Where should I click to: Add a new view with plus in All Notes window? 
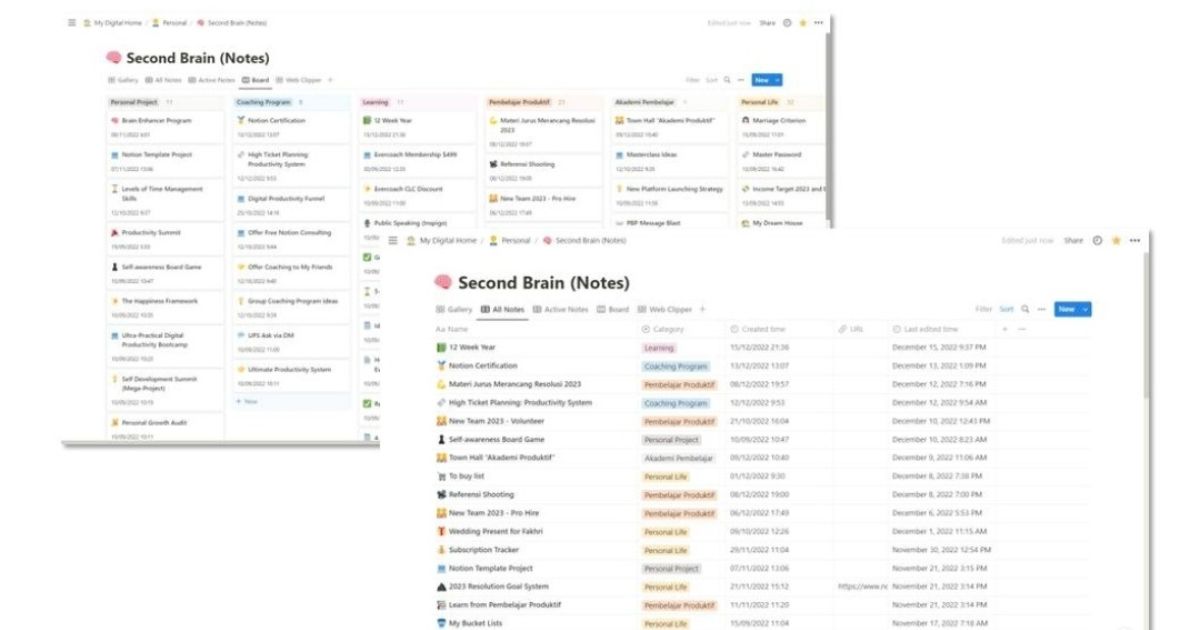pyautogui.click(x=703, y=309)
